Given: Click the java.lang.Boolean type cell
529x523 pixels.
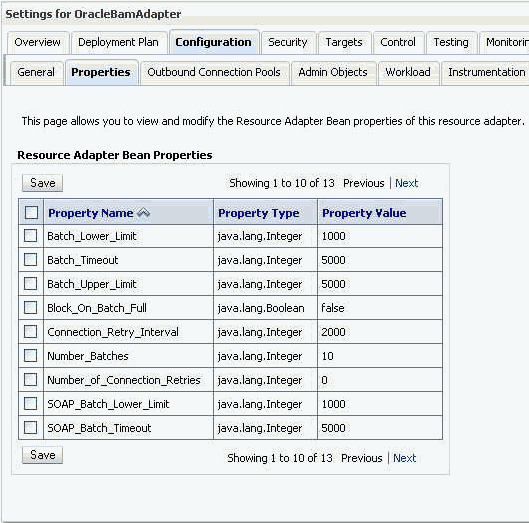Looking at the screenshot, I should [261, 308].
